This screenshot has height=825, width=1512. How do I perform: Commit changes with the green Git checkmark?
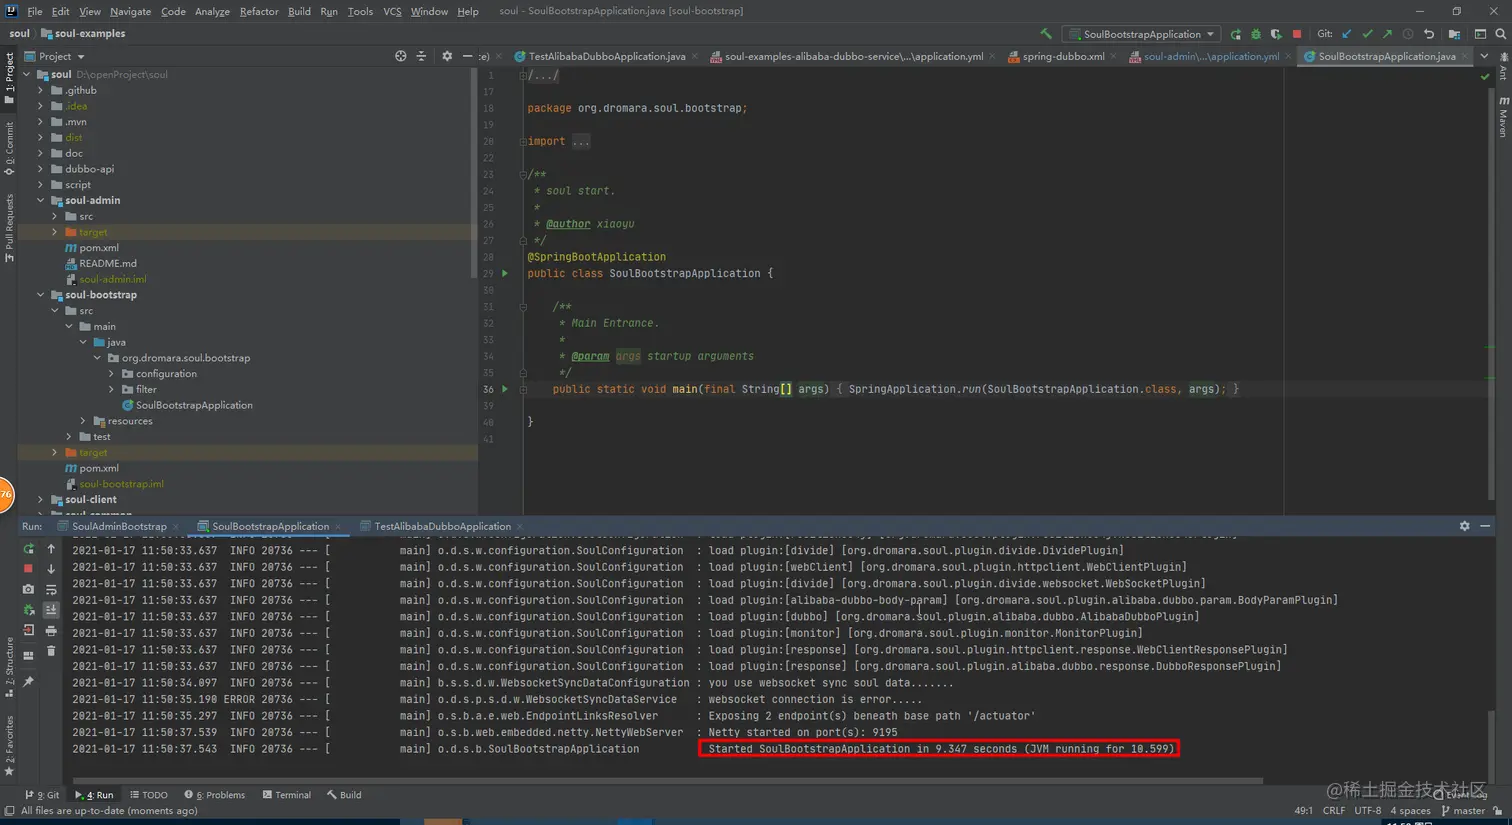pos(1367,34)
